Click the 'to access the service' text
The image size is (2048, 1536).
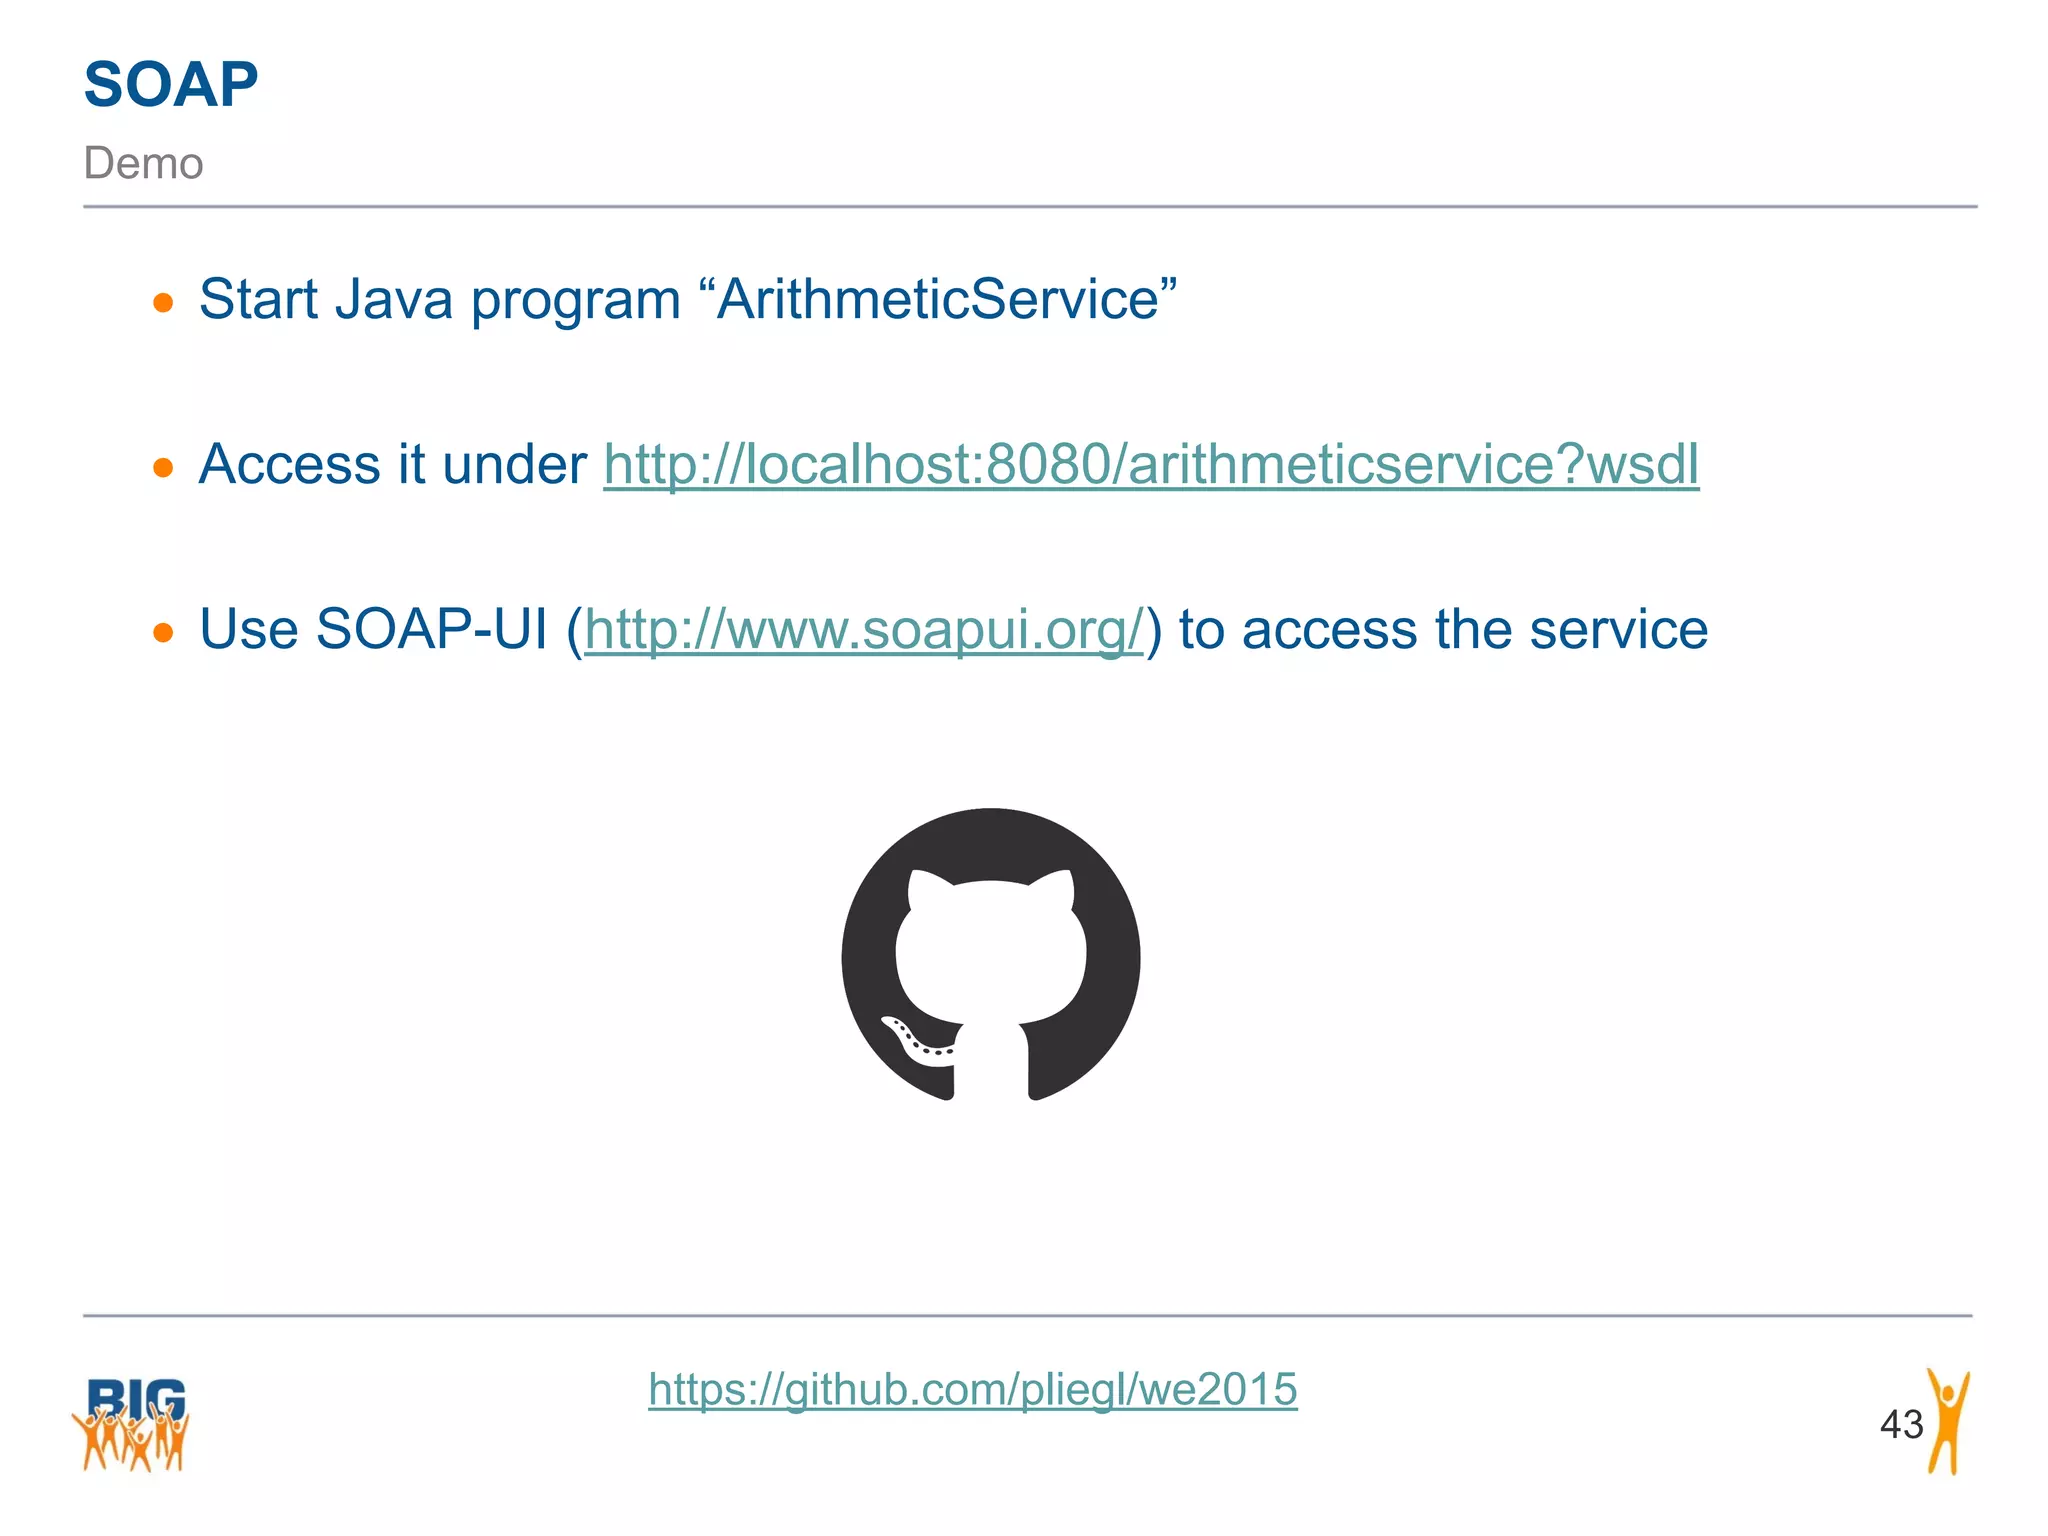[x=1442, y=630]
